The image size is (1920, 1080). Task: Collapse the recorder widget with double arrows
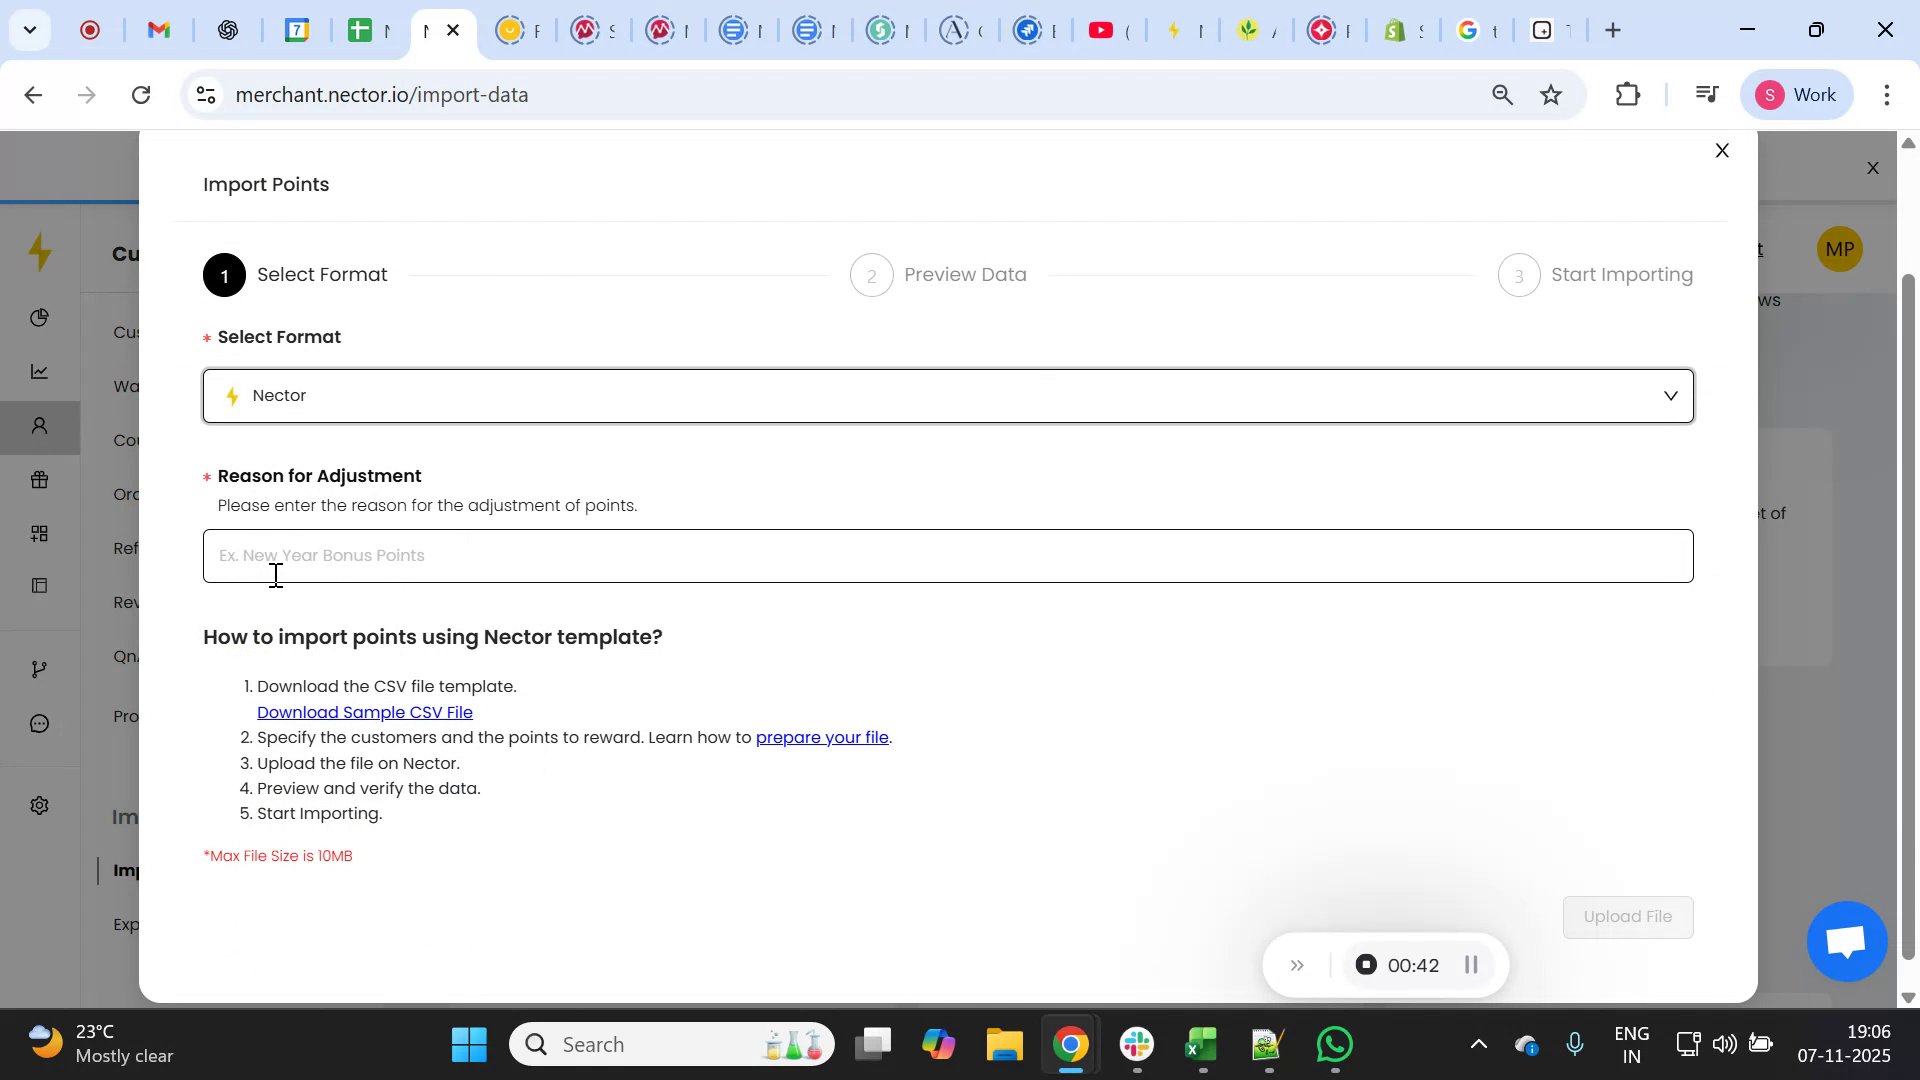(x=1297, y=965)
